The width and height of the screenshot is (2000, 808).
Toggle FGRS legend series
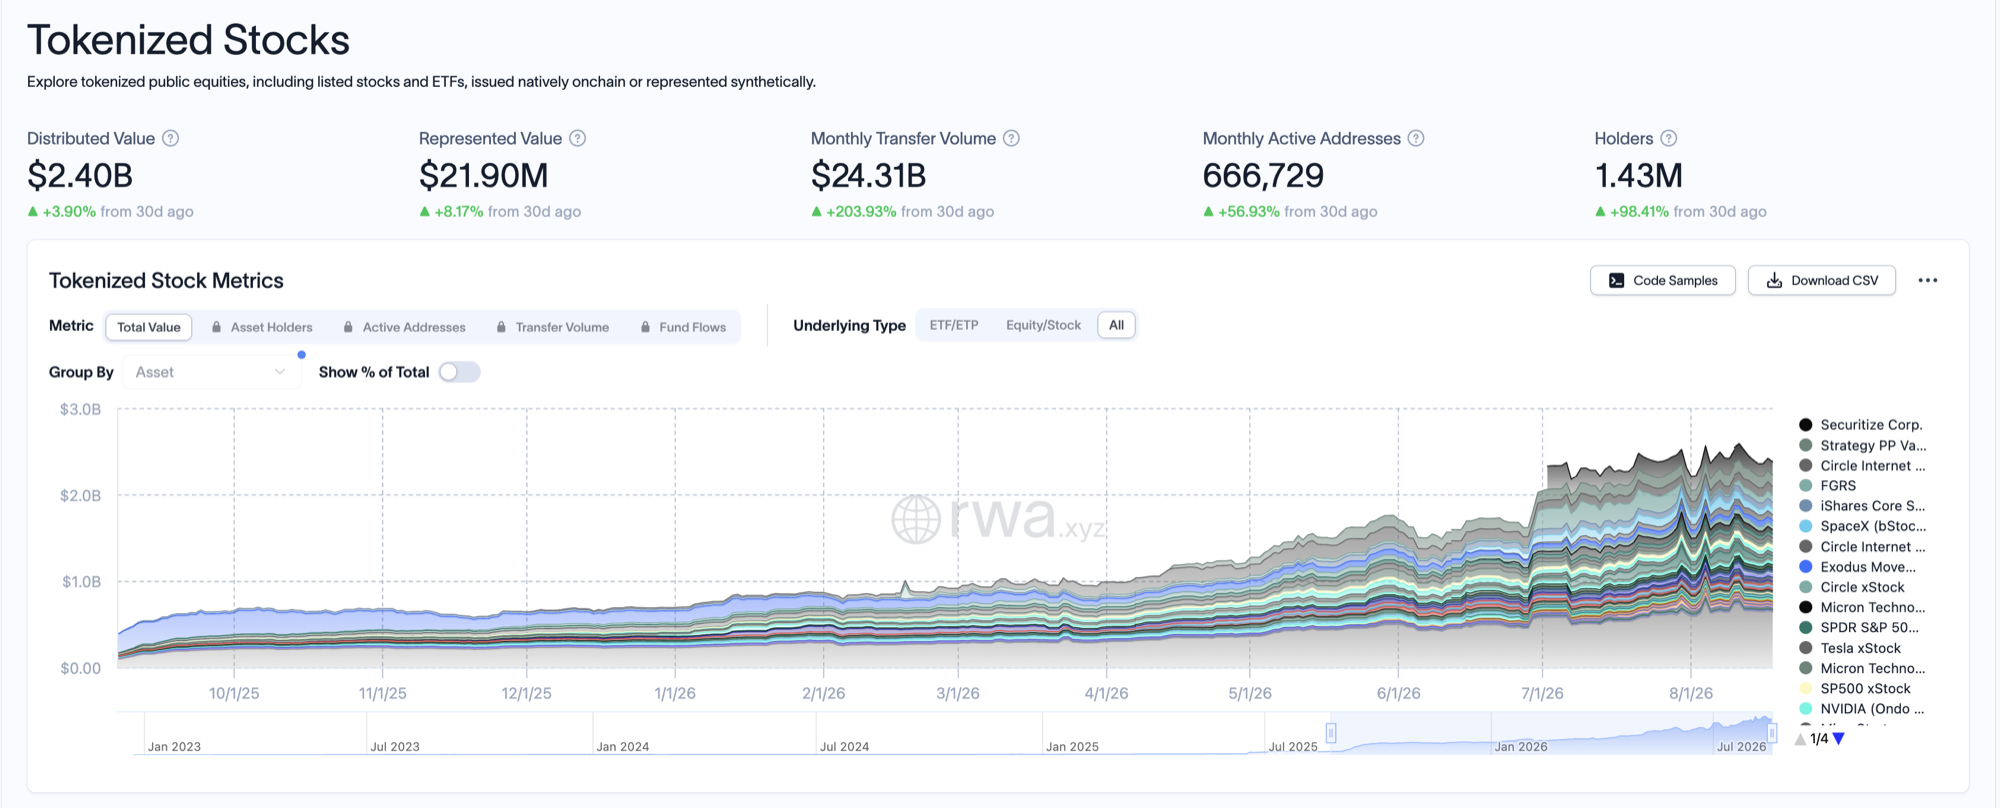(x=1827, y=486)
